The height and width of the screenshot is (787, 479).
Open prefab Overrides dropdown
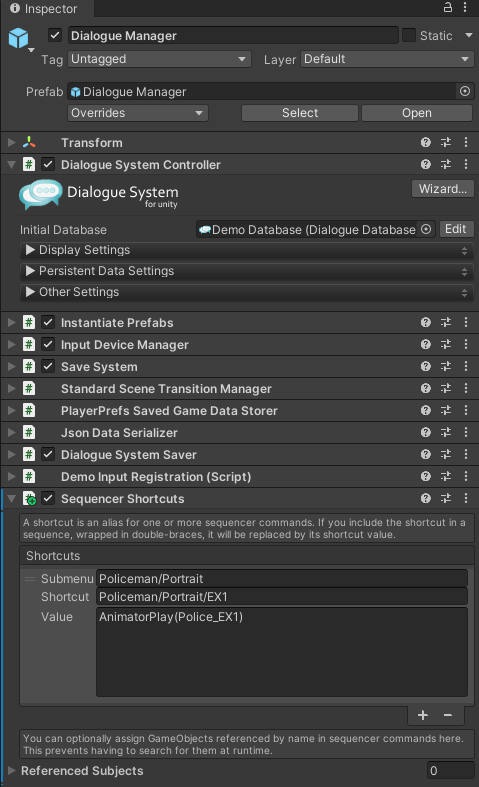(x=138, y=113)
